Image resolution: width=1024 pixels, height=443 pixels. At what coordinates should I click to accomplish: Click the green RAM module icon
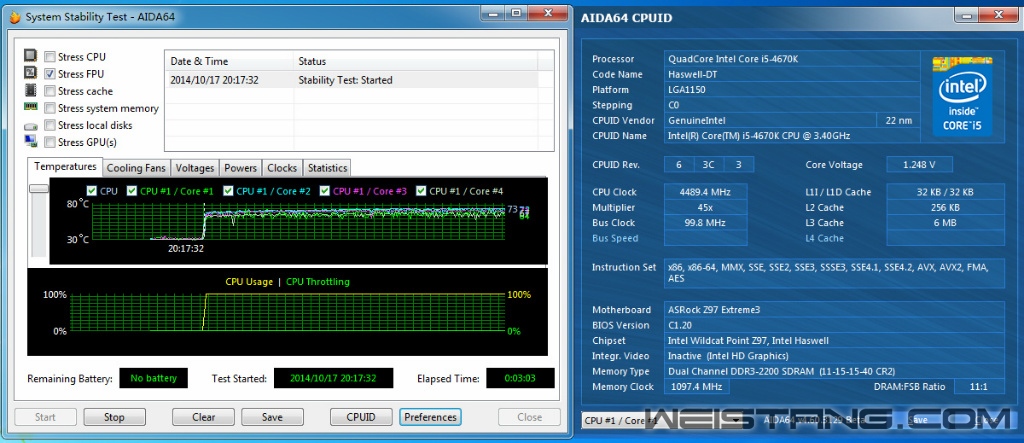pyautogui.click(x=30, y=108)
